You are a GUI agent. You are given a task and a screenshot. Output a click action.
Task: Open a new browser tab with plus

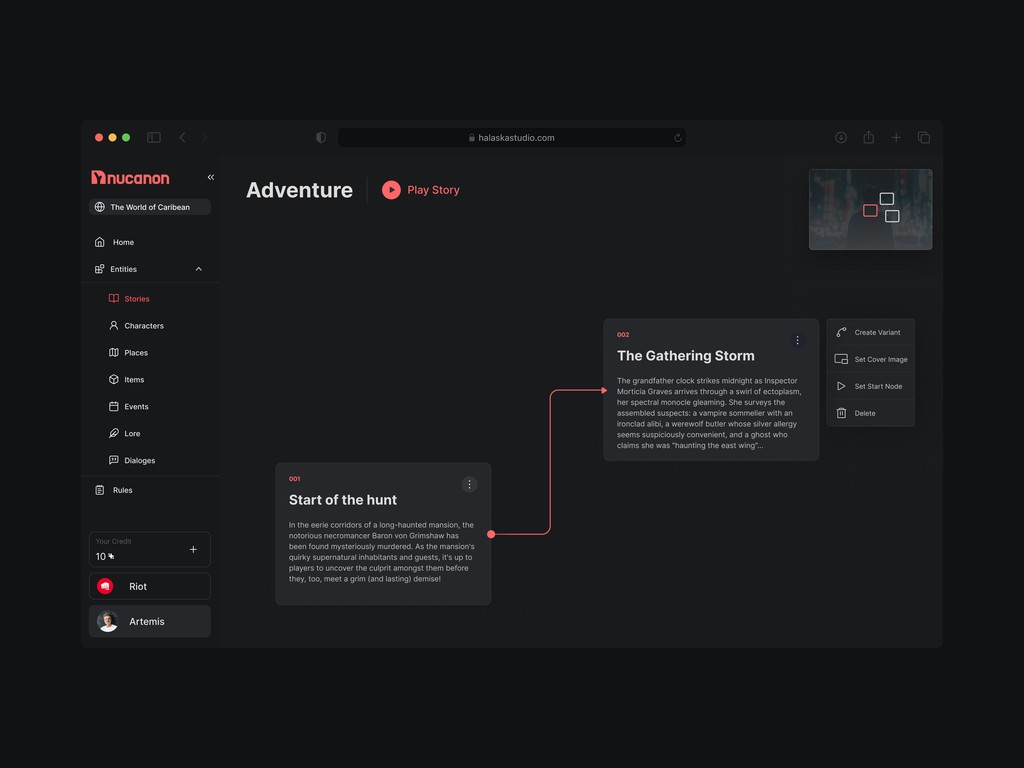tap(896, 137)
